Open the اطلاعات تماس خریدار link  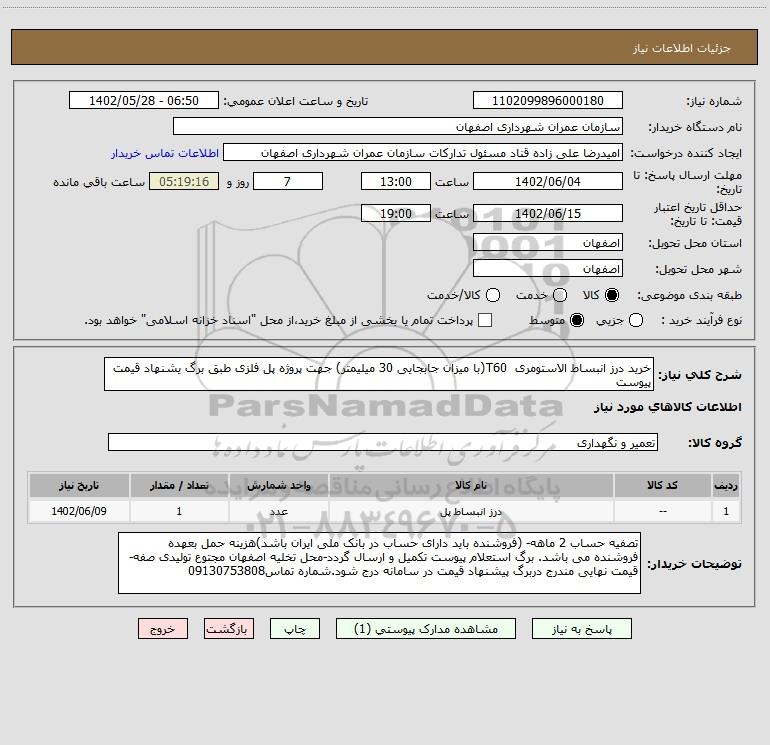click(x=165, y=153)
